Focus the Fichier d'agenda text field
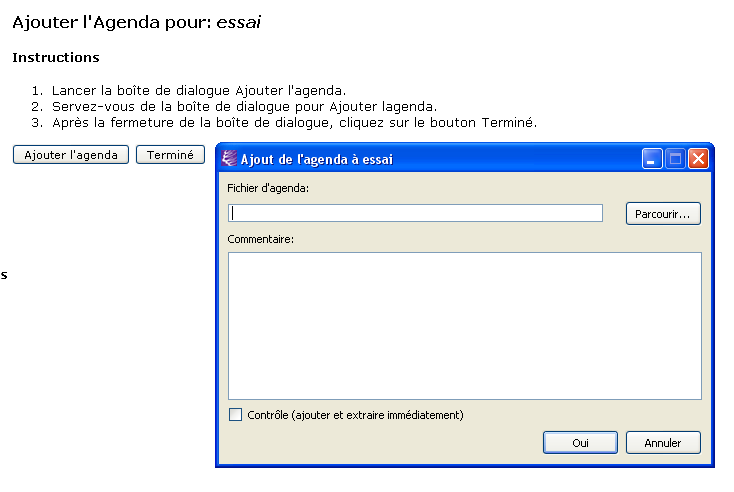 (x=416, y=213)
